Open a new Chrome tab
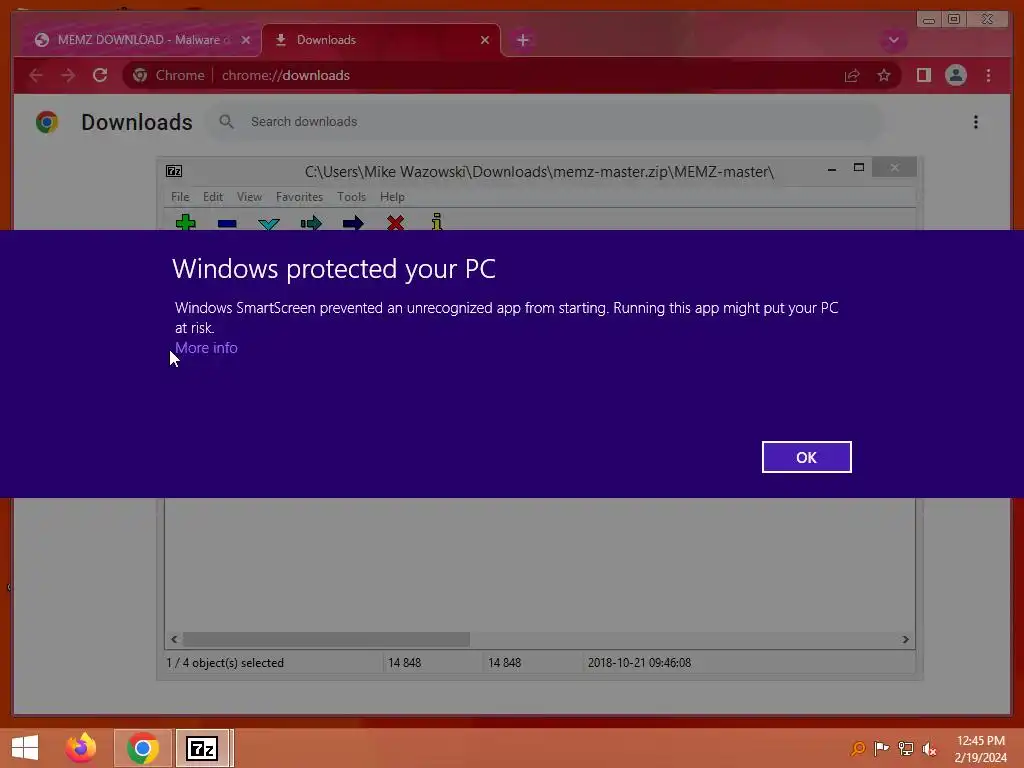The width and height of the screenshot is (1024, 768). click(x=522, y=40)
